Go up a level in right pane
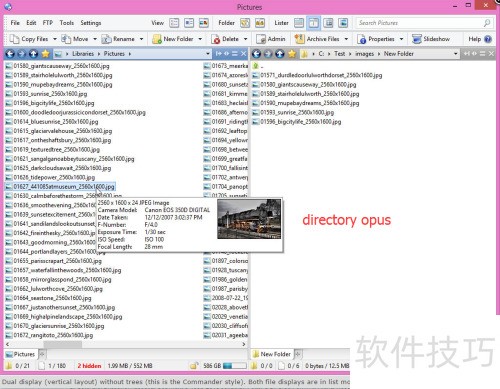 click(280, 54)
